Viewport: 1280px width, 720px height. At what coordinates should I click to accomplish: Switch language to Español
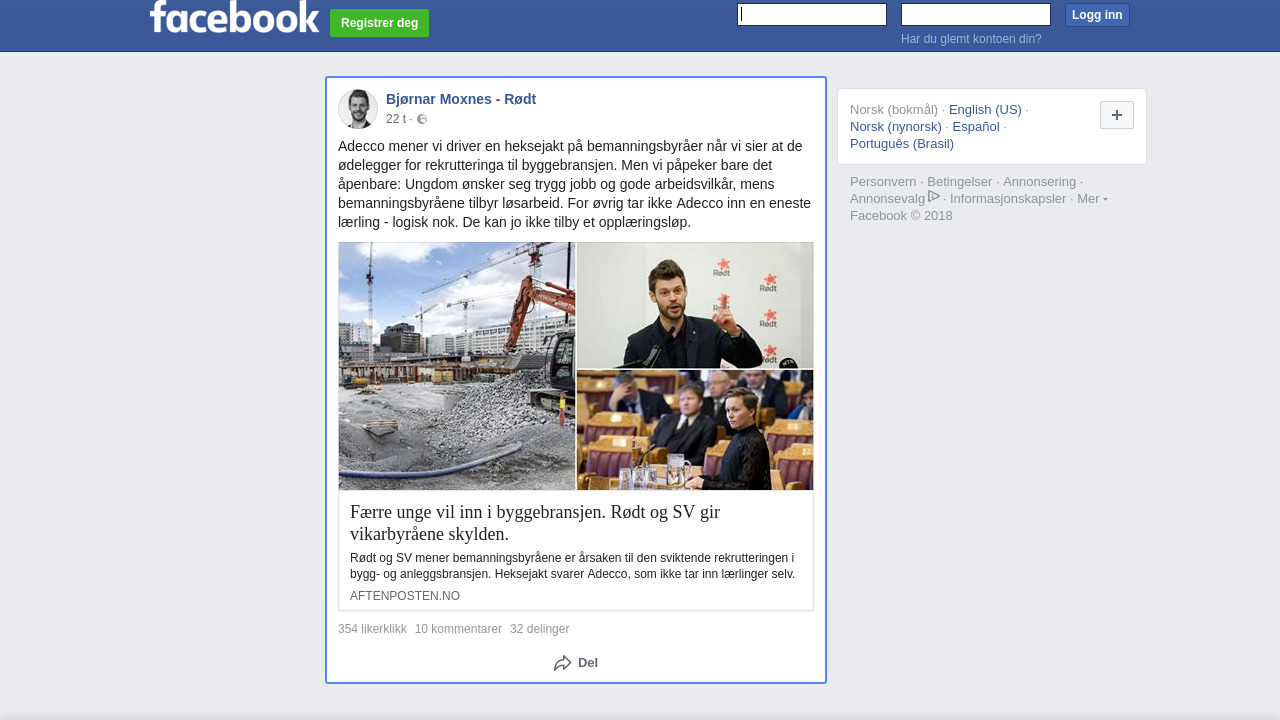[x=976, y=127]
